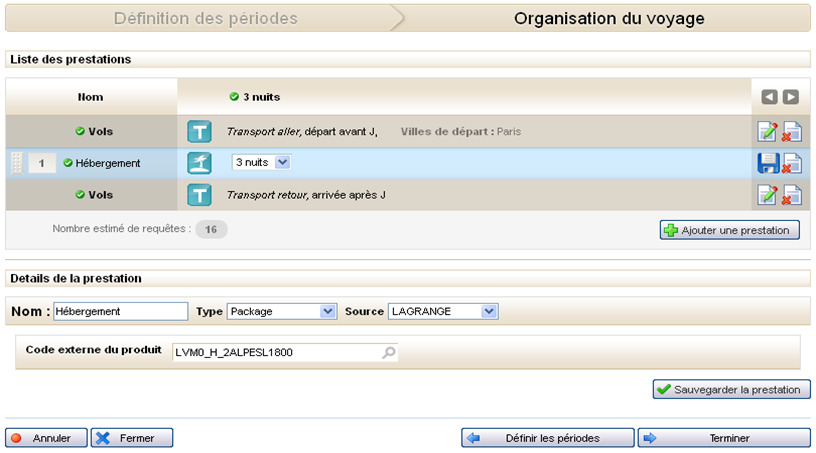The width and height of the screenshot is (816, 453).
Task: Click the magnifier in the Code externe field
Action: click(x=388, y=352)
